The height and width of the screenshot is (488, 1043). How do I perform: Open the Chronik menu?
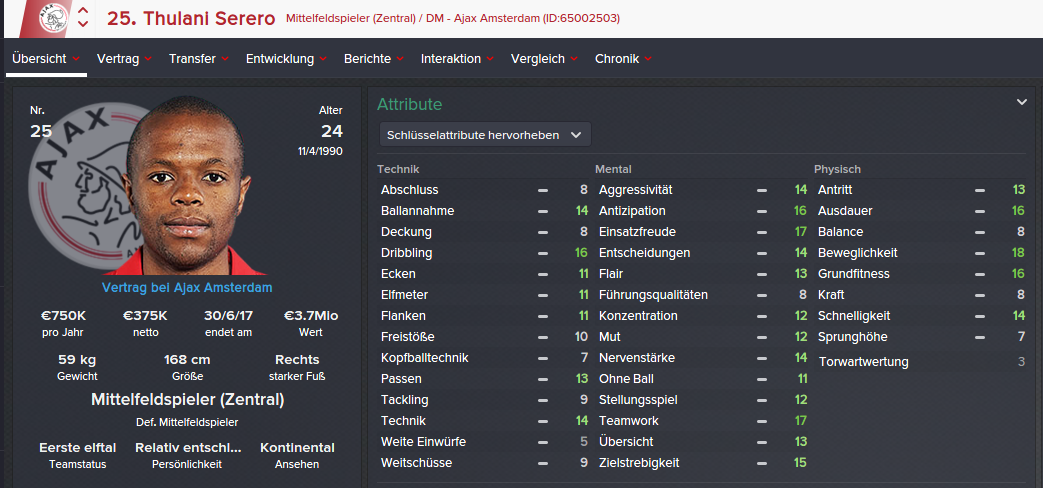coord(617,59)
